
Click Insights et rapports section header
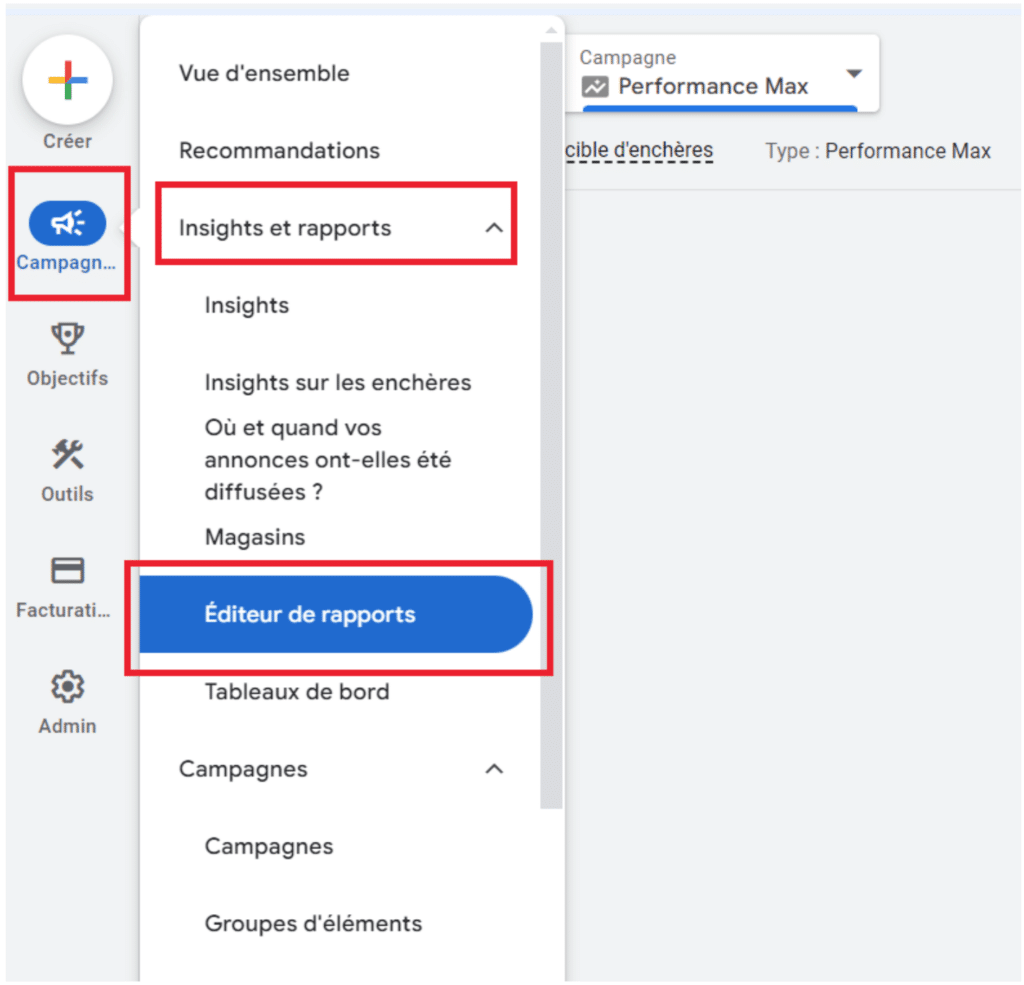285,228
